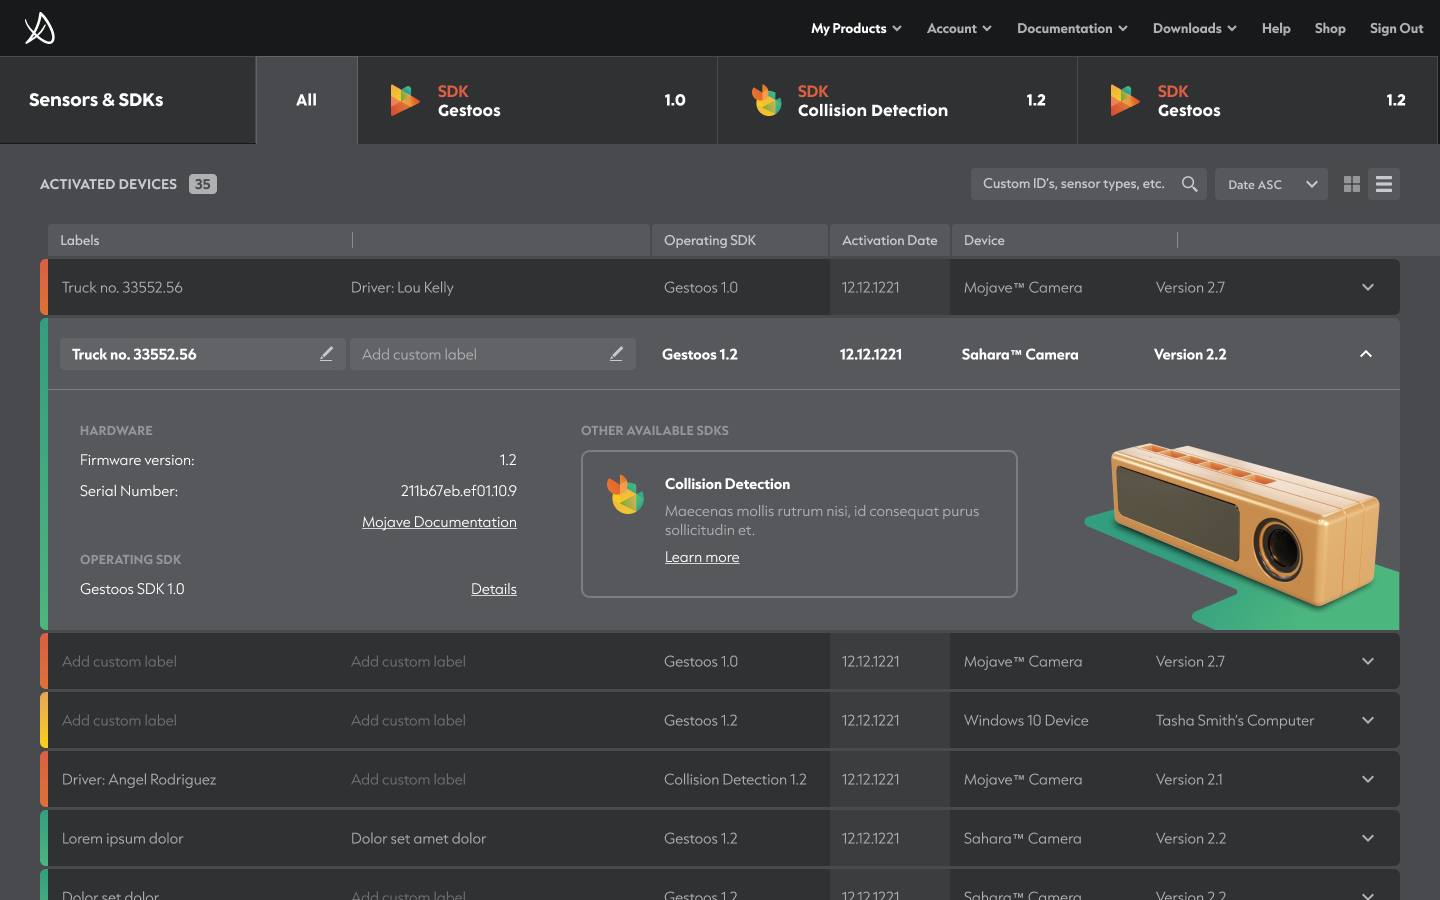This screenshot has width=1440, height=900.
Task: Click Collision Detection 1.2 cell
Action: tap(735, 779)
